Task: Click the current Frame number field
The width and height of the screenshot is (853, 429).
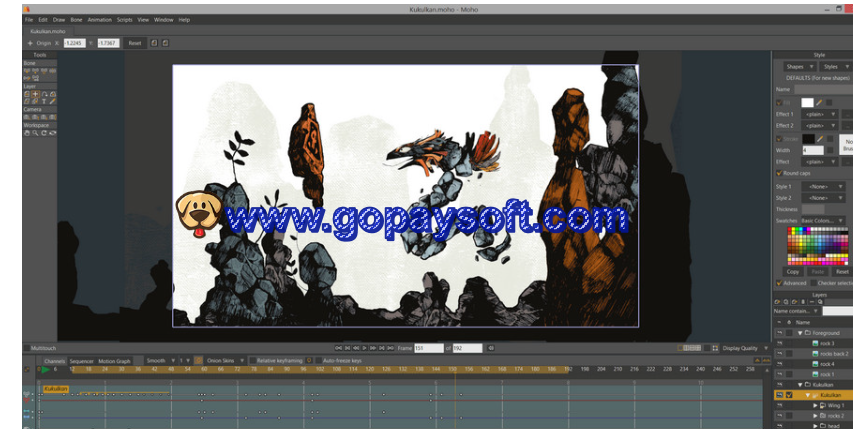Action: [x=429, y=348]
